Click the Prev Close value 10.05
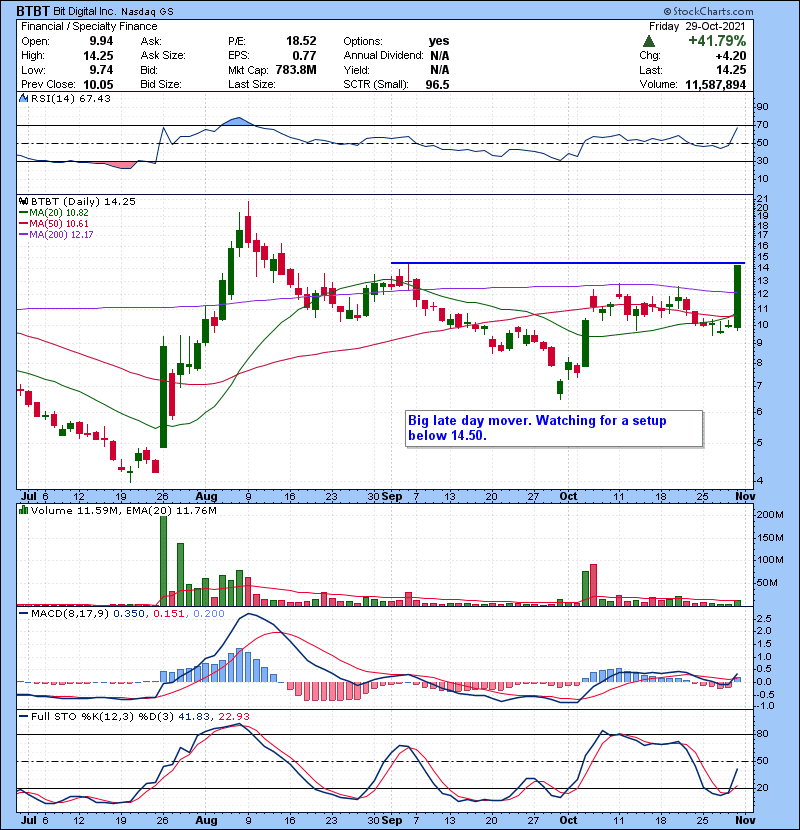The image size is (800, 830). [98, 85]
